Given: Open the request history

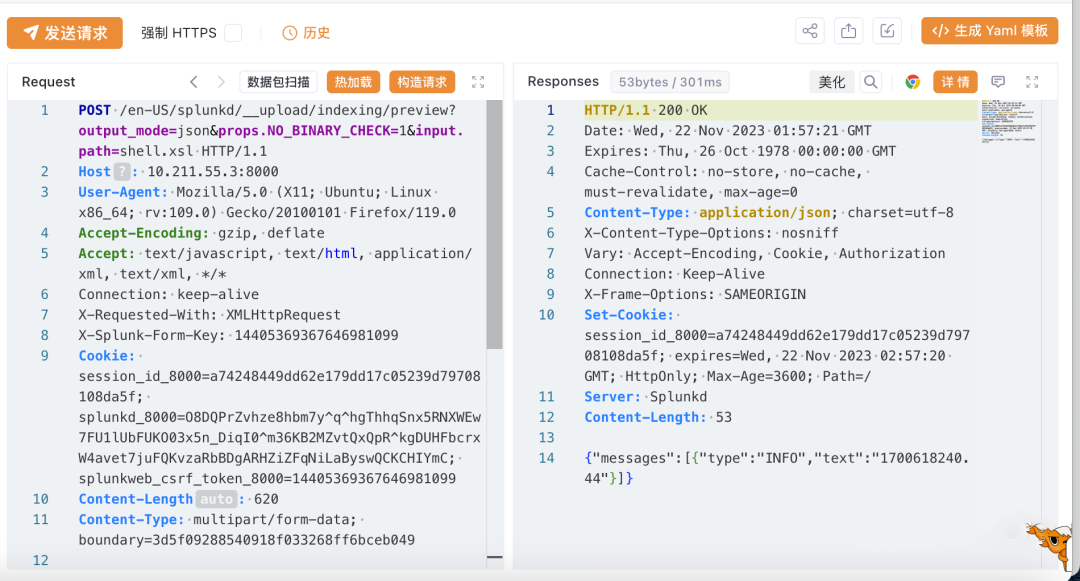Looking at the screenshot, I should click(307, 33).
